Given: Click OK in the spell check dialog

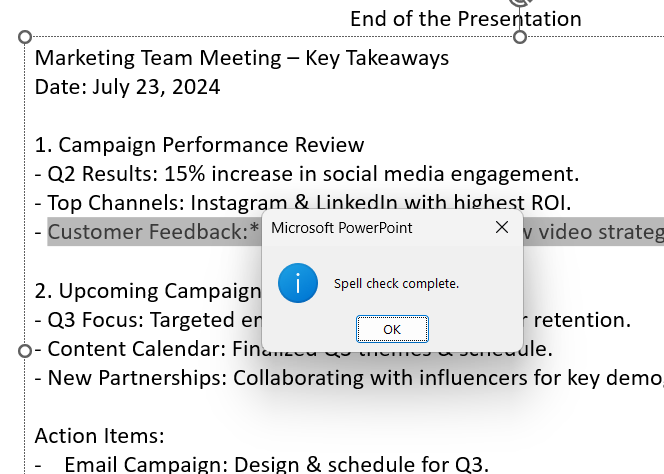Looking at the screenshot, I should 392,328.
